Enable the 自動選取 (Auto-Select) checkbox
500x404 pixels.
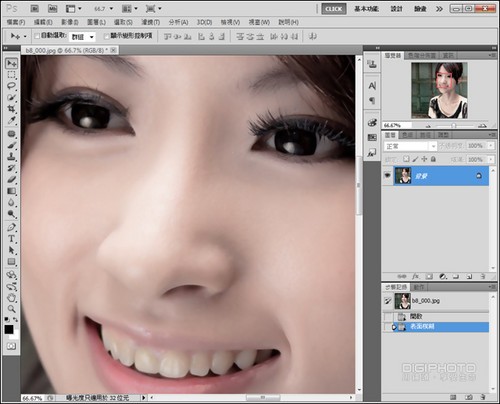coord(37,36)
